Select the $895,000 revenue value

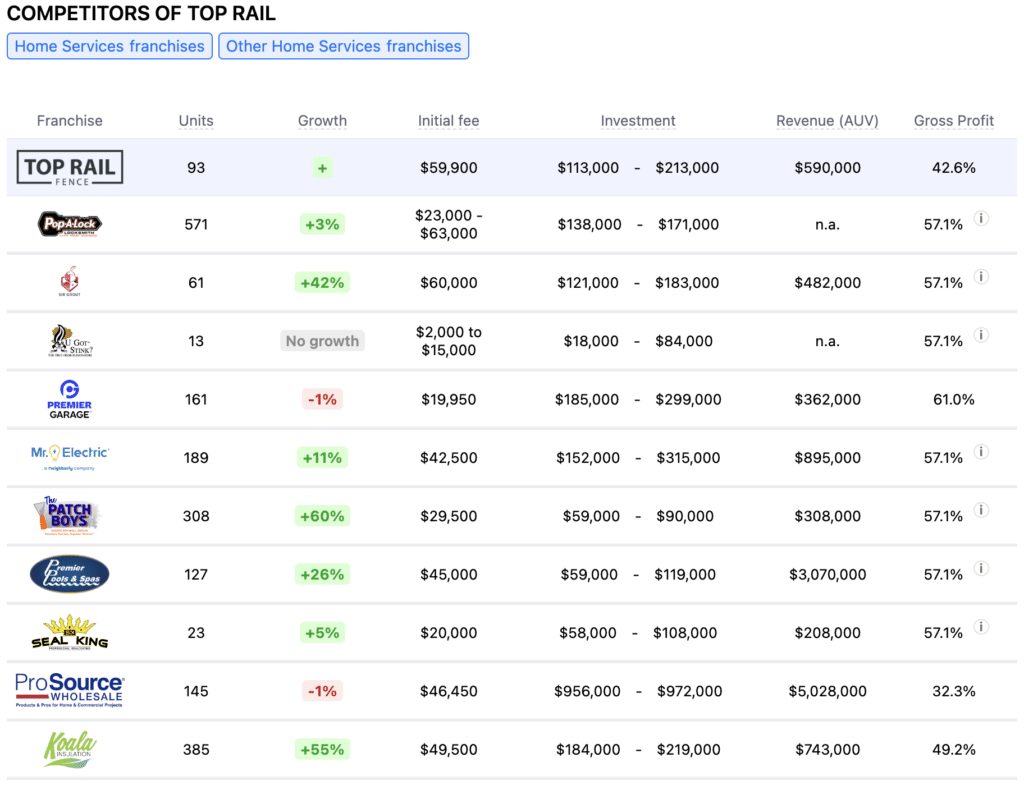[827, 458]
